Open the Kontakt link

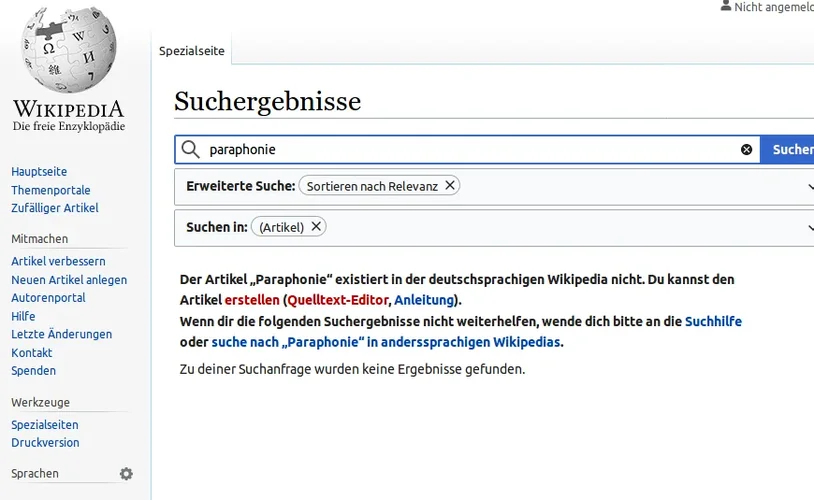[32, 353]
